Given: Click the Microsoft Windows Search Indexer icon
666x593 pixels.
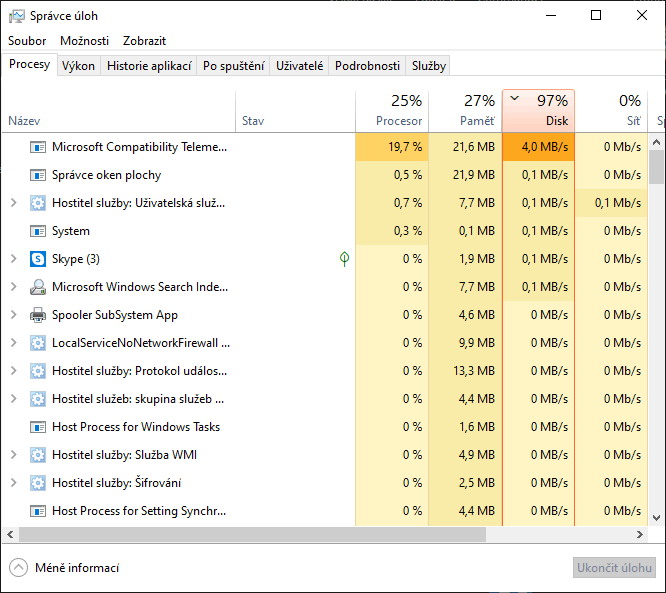Looking at the screenshot, I should [38, 287].
